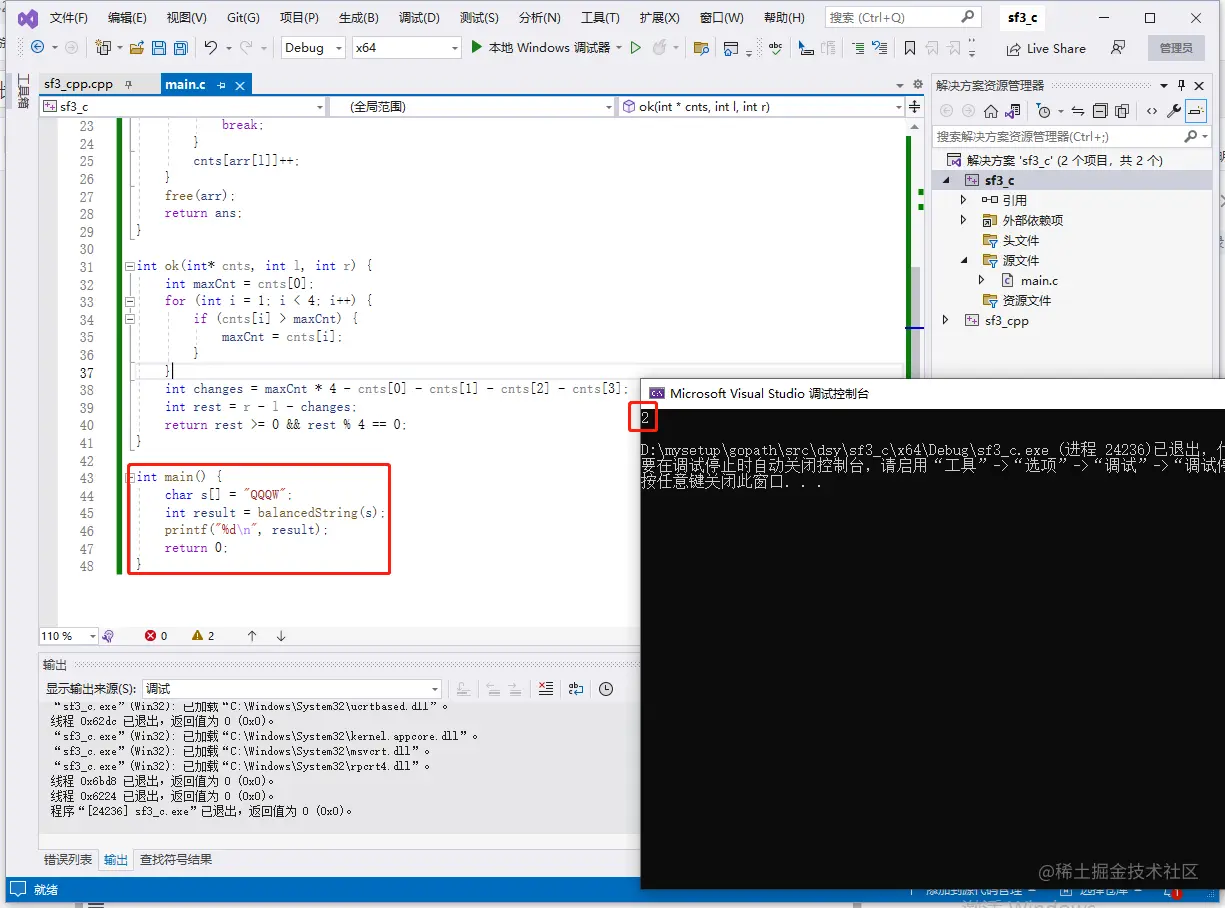Select the 头文件 folder

1020,240
